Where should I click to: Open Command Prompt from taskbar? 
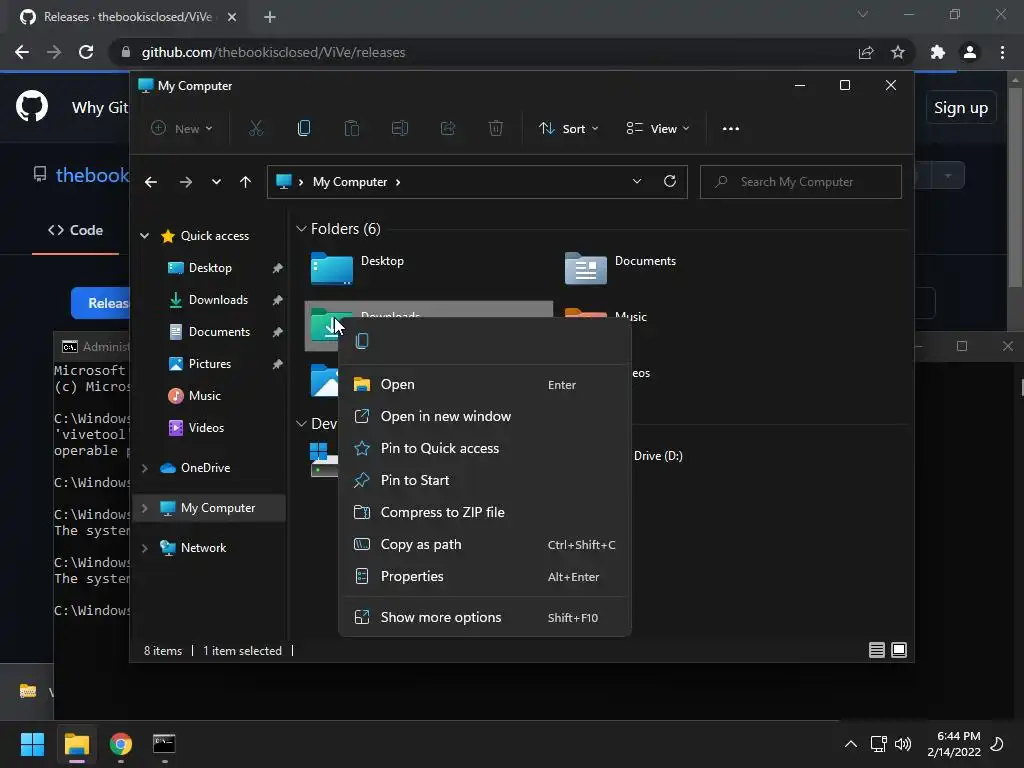point(164,744)
